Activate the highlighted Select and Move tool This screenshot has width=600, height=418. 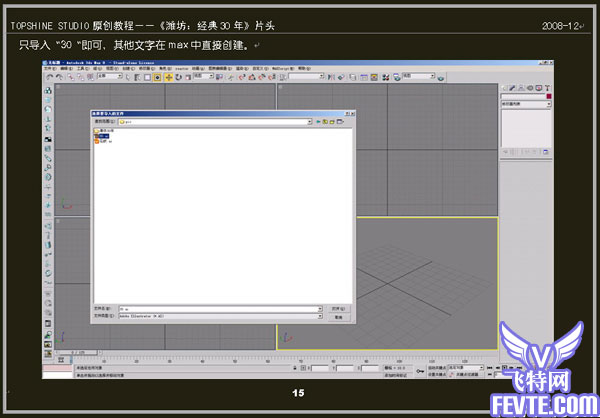pos(169,77)
